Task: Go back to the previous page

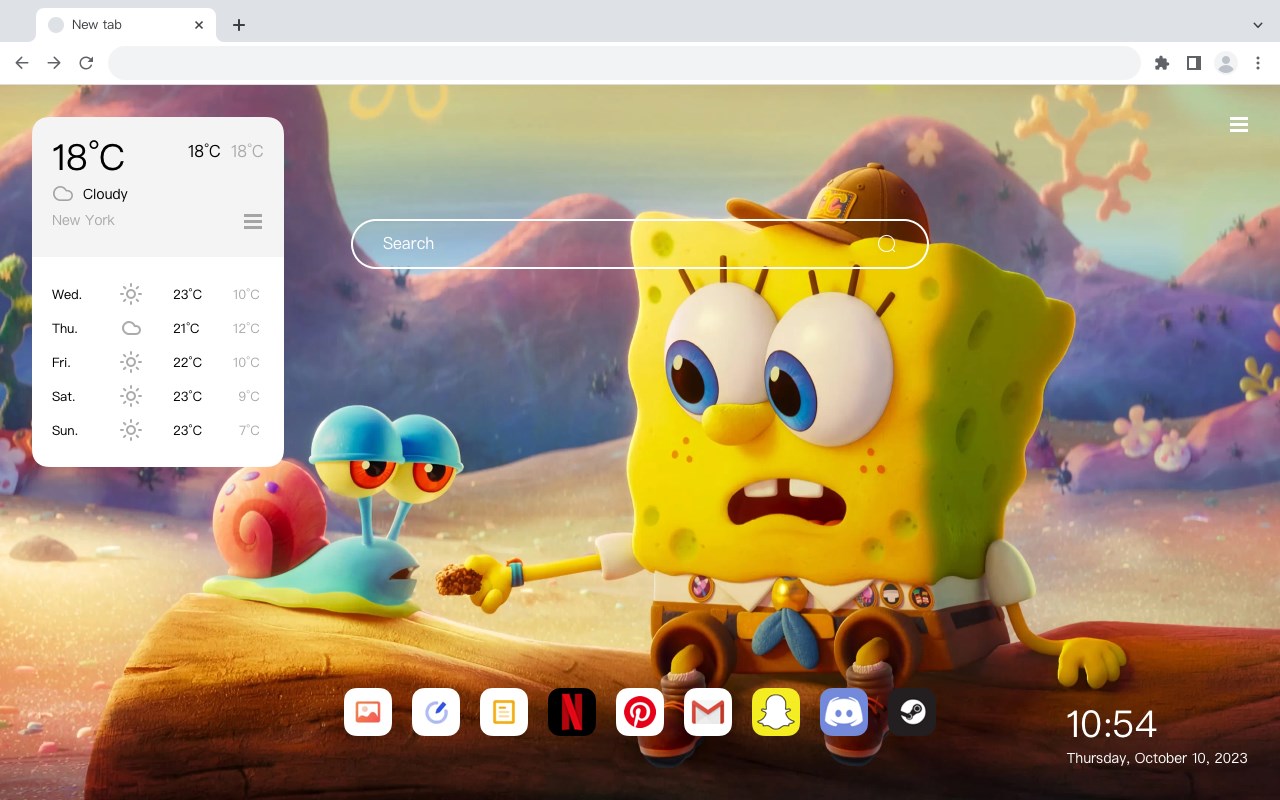Action: point(22,63)
